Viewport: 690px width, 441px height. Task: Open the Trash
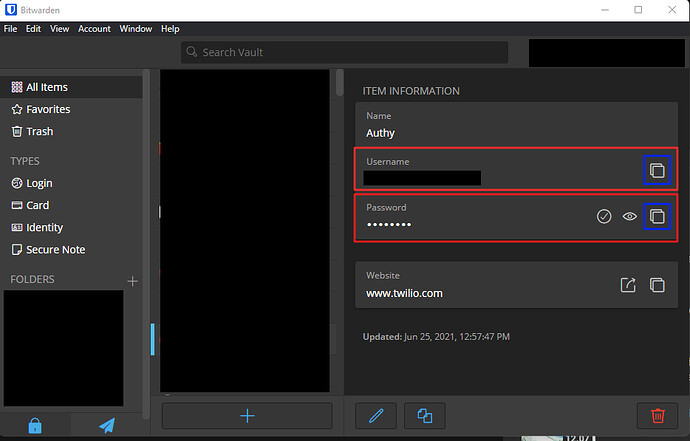coord(32,131)
